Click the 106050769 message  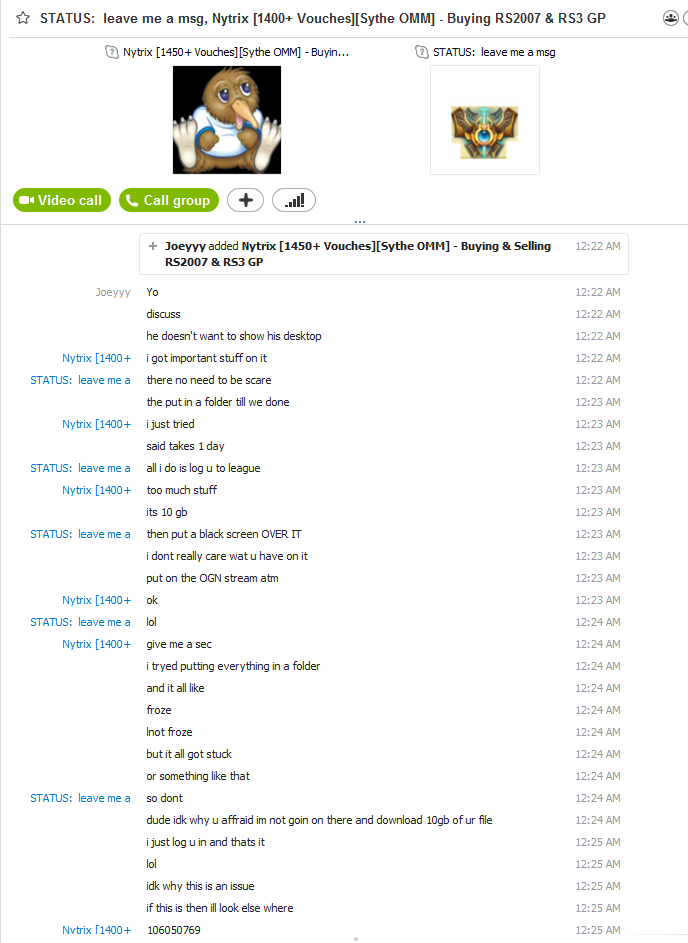point(174,930)
